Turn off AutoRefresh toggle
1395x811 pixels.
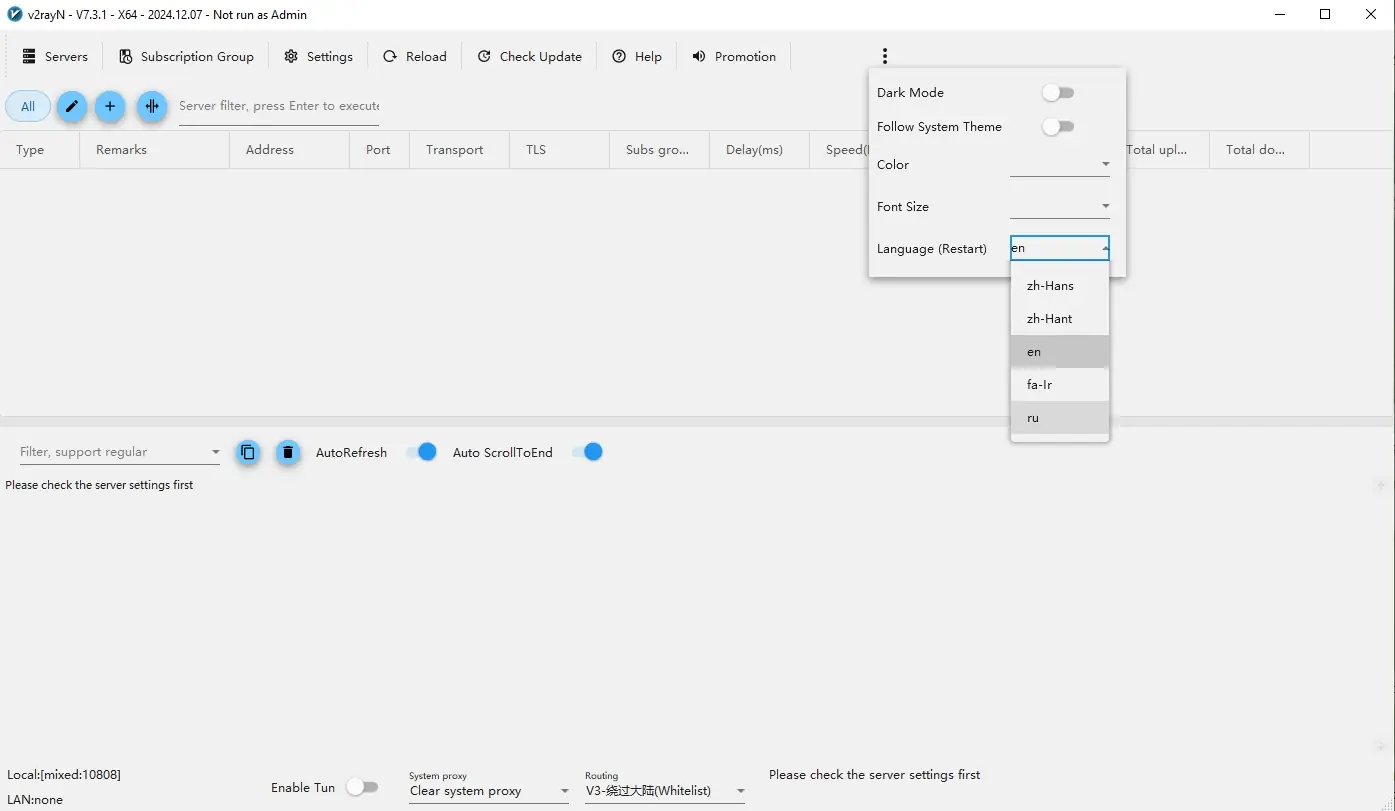pyautogui.click(x=421, y=452)
